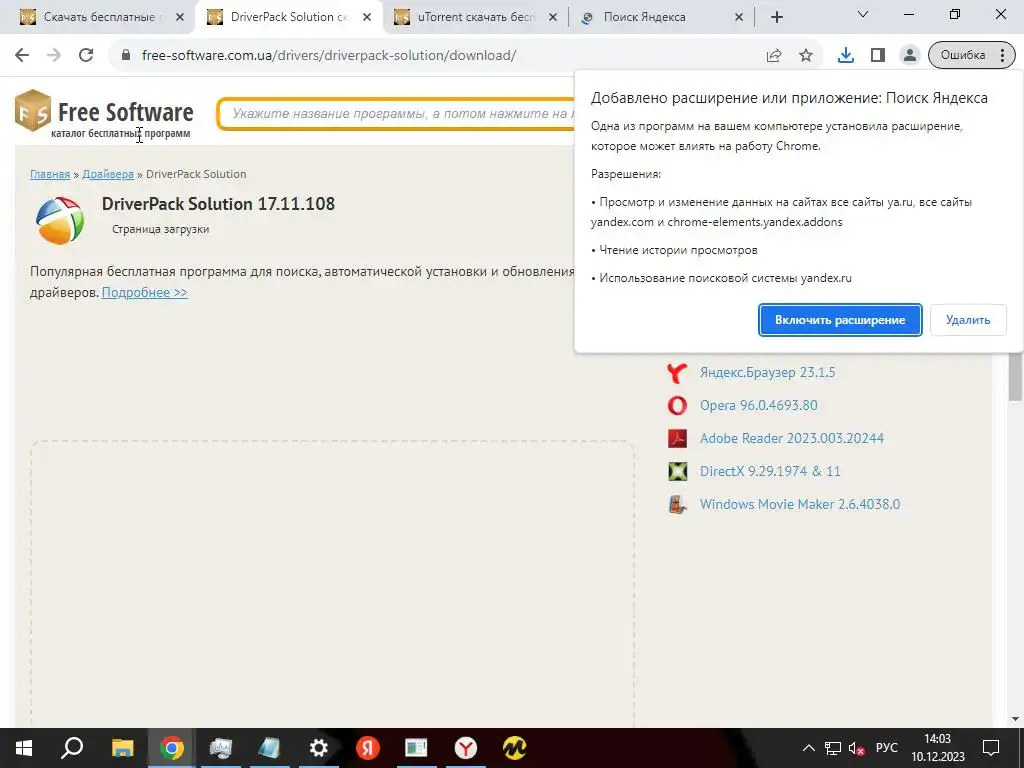Switch to the Скачать бесплатные tab
Screen dimensions: 1024x768
(97, 17)
